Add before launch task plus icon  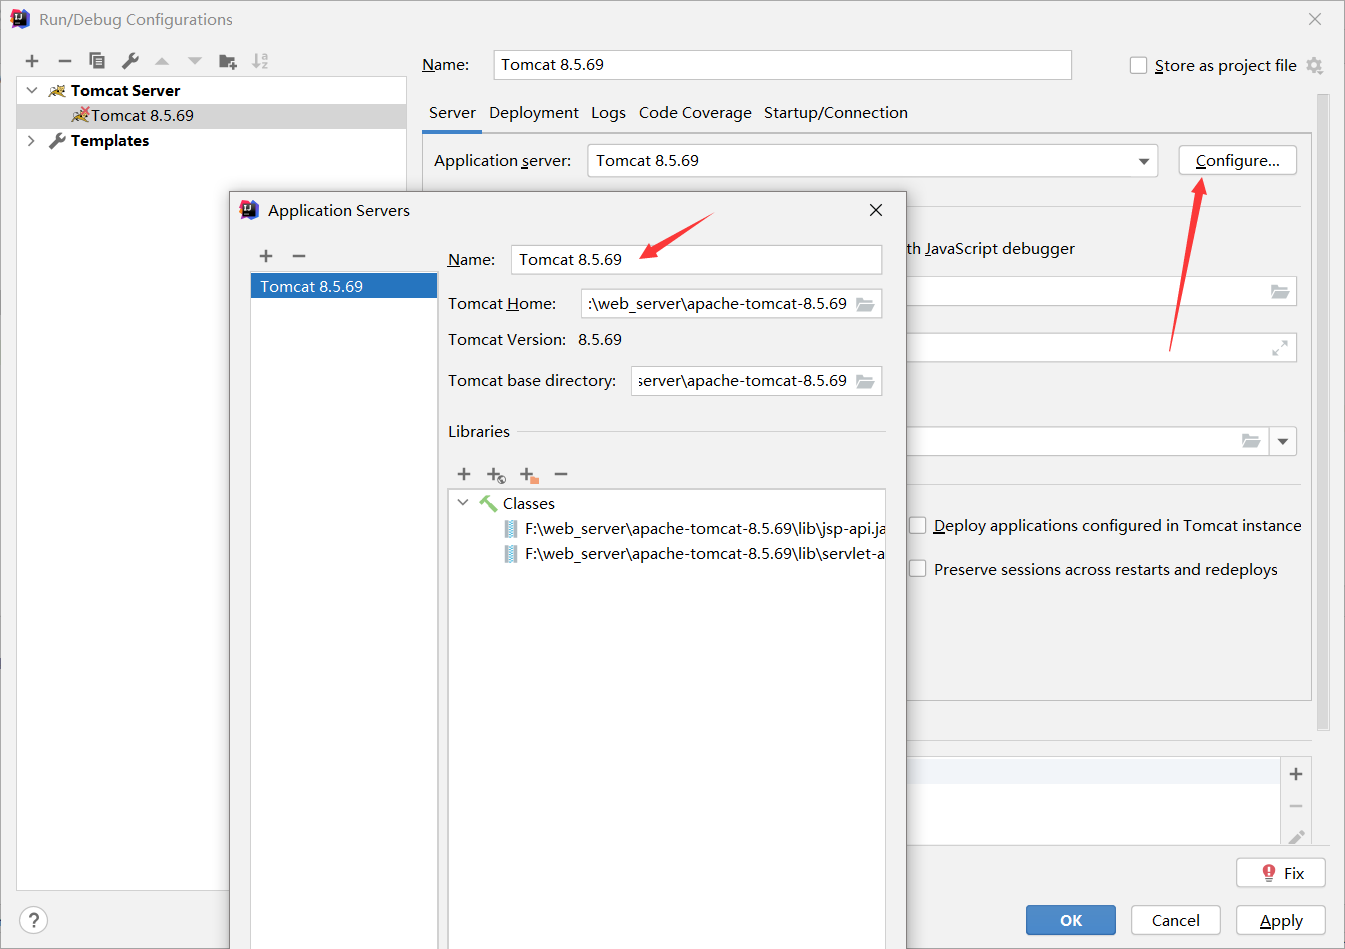pos(1296,774)
